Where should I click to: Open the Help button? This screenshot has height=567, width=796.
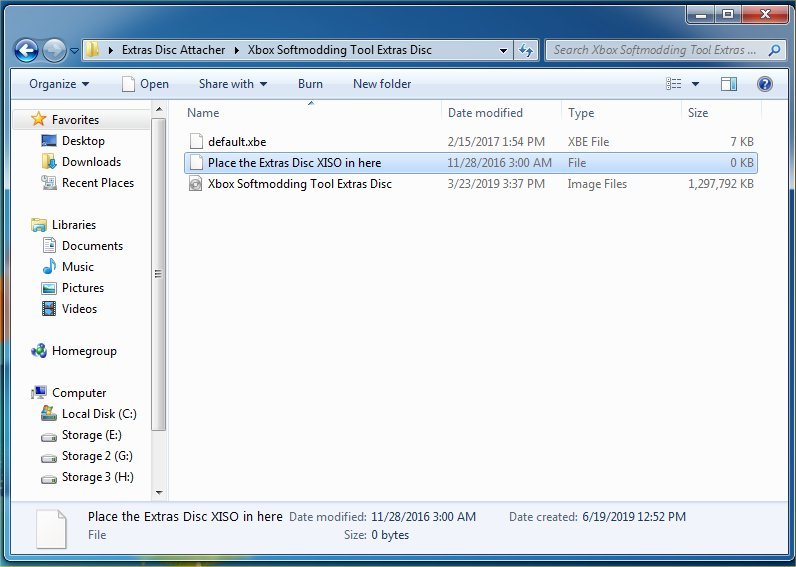click(765, 84)
